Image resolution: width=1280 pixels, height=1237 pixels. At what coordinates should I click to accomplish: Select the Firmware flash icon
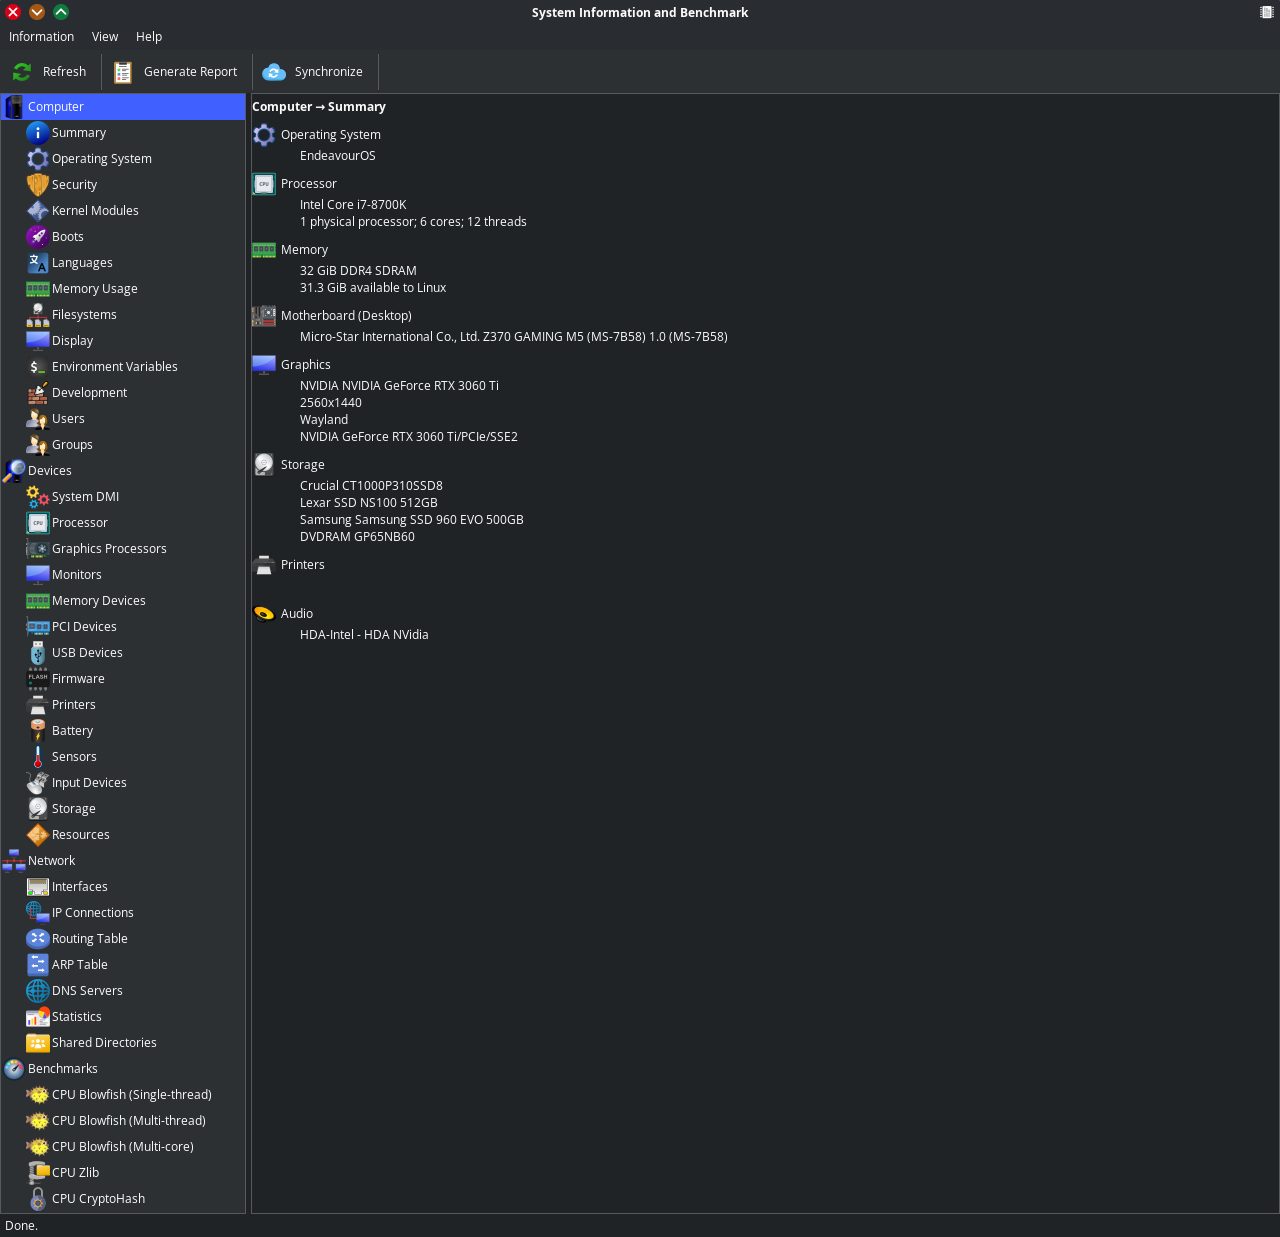[x=38, y=679]
